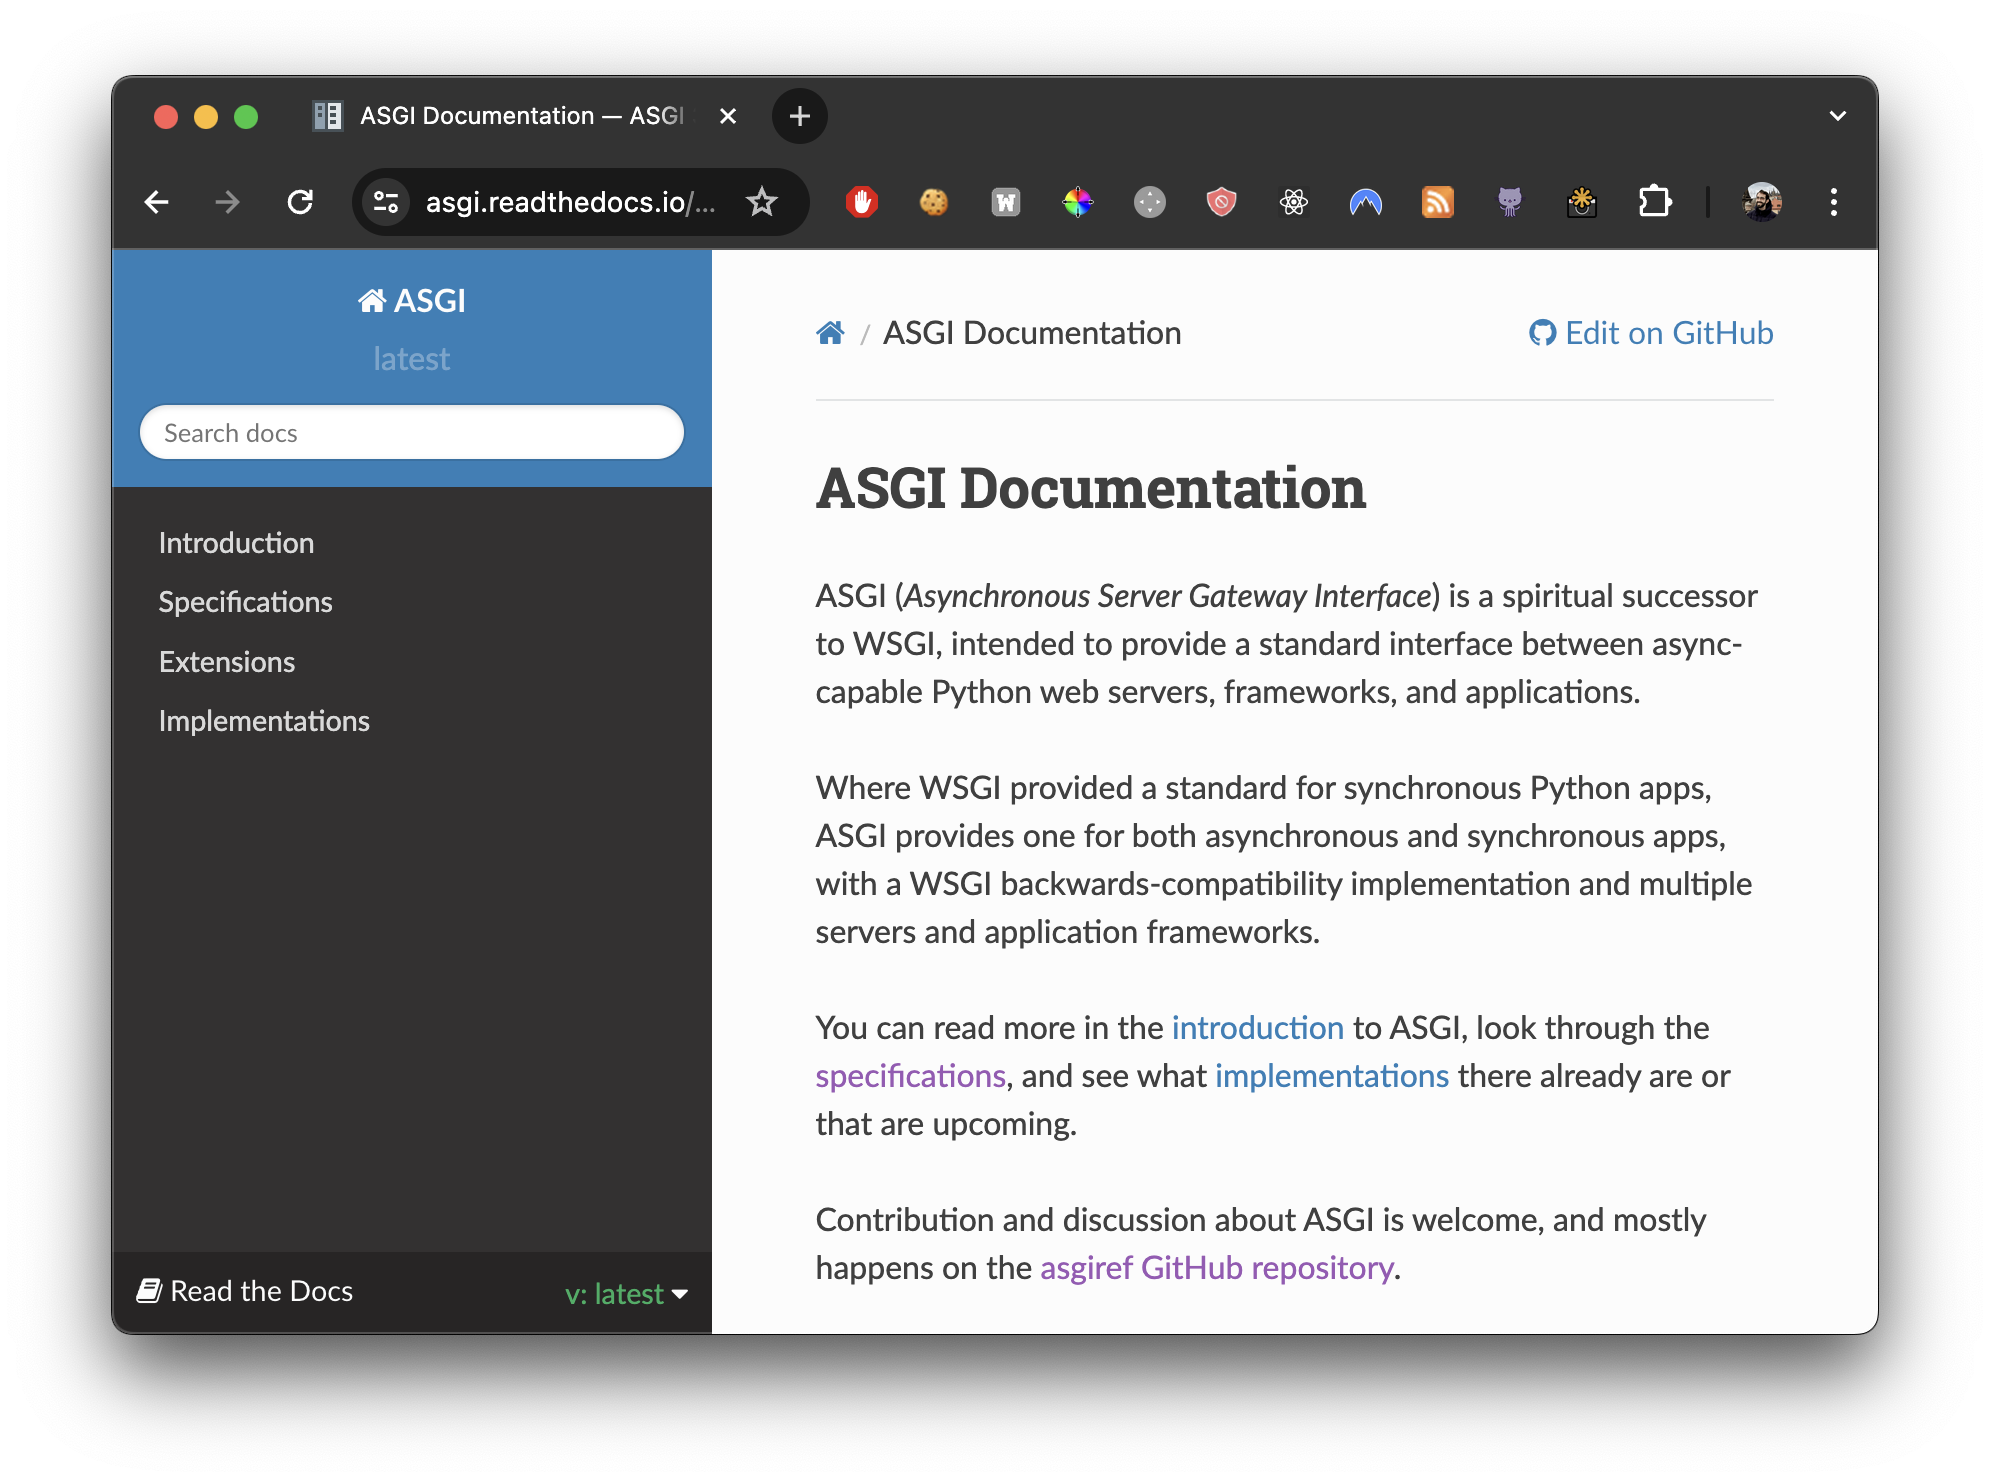Reload the current page
1990x1482 pixels.
[300, 202]
